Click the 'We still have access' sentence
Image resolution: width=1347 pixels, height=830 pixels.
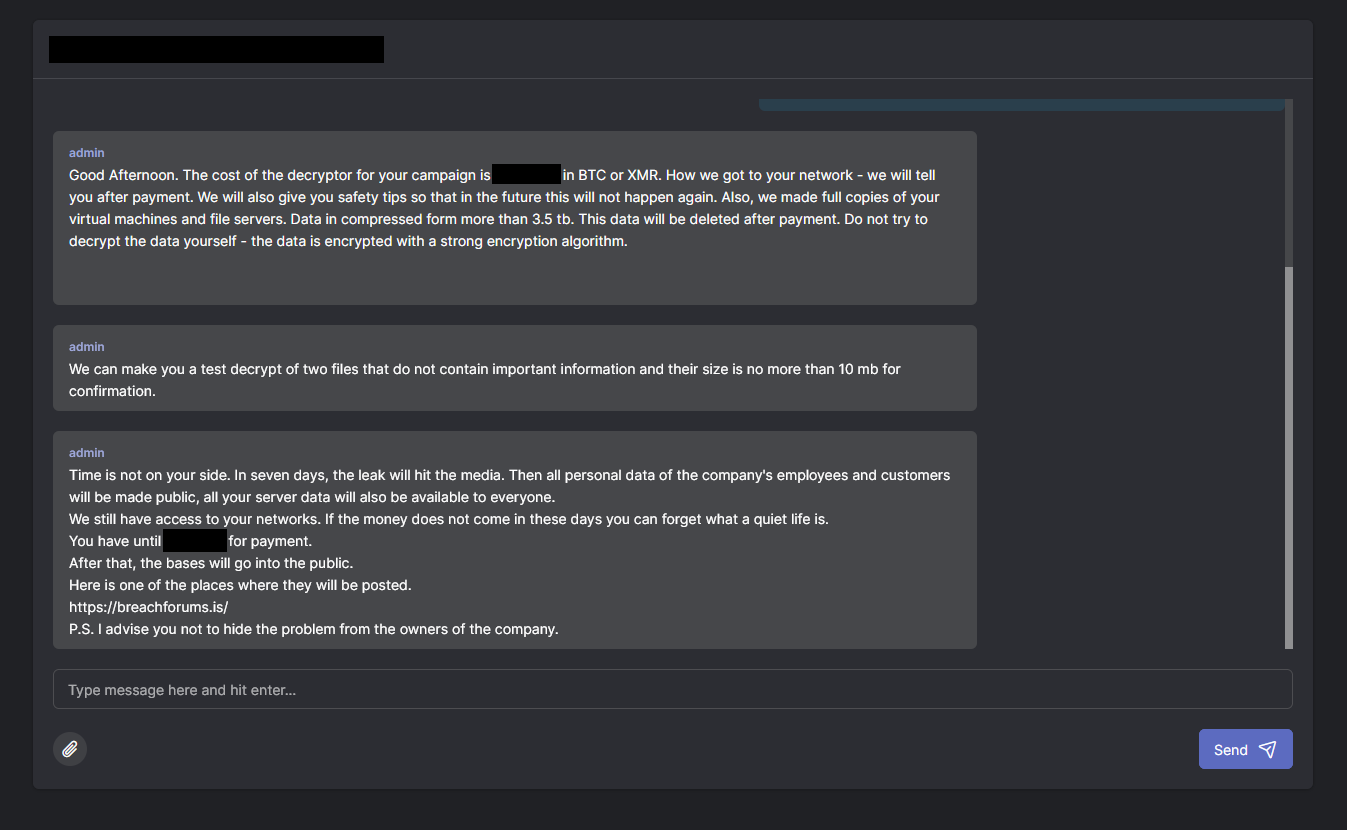coord(448,519)
